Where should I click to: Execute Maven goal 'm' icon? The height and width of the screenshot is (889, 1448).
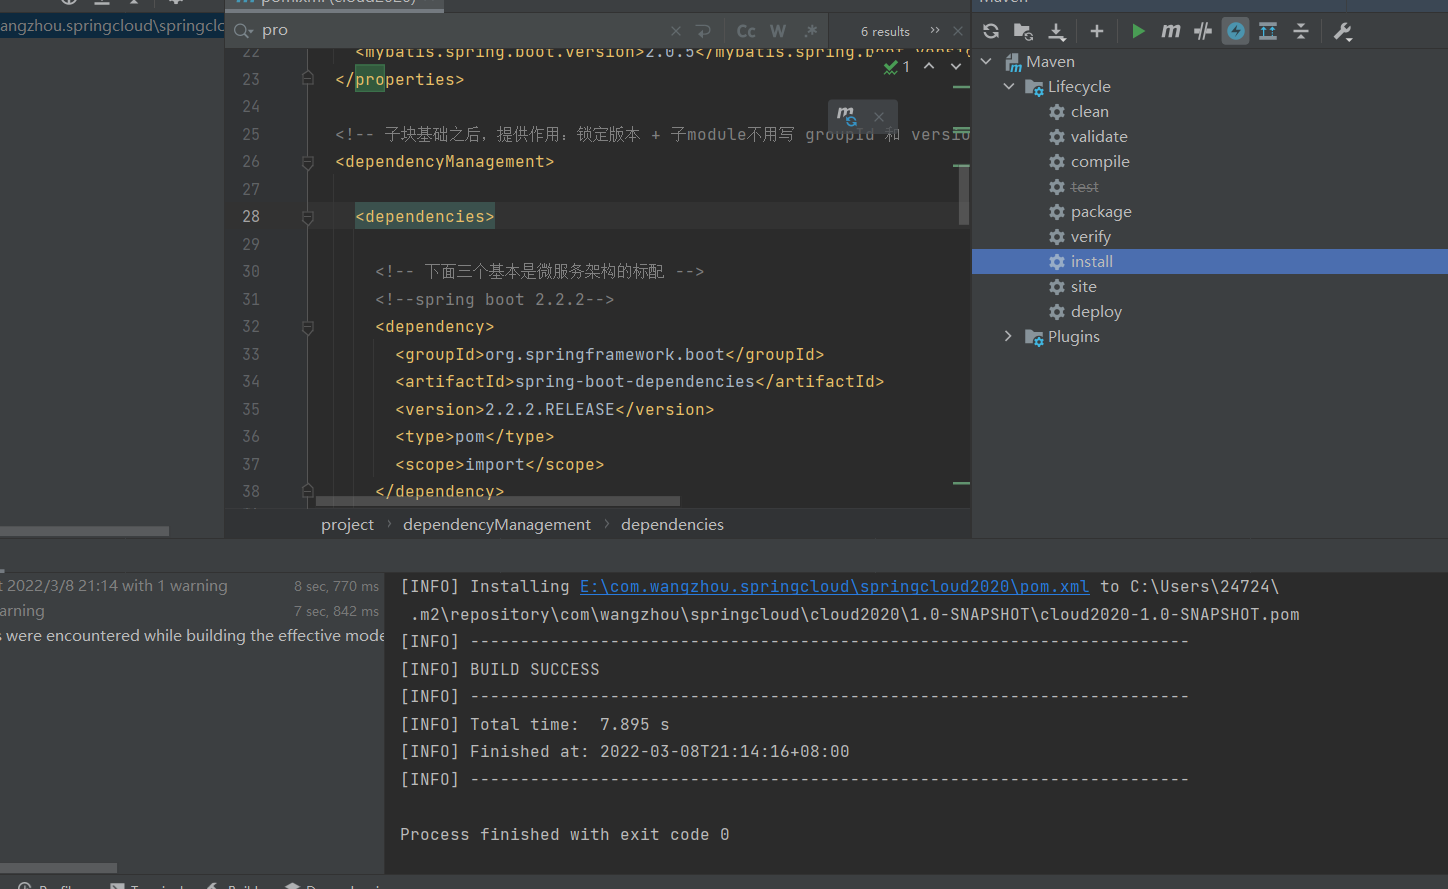click(x=1170, y=31)
